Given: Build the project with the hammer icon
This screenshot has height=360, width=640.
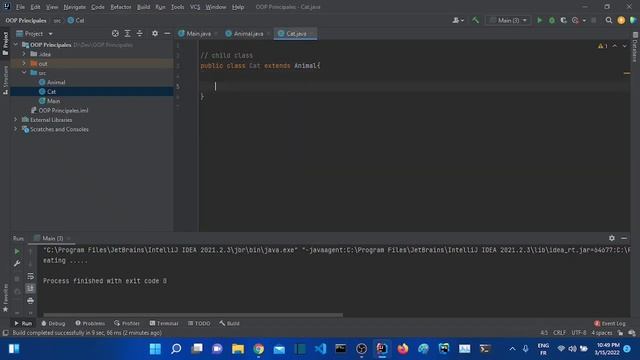Looking at the screenshot, I should pyautogui.click(x=476, y=20).
